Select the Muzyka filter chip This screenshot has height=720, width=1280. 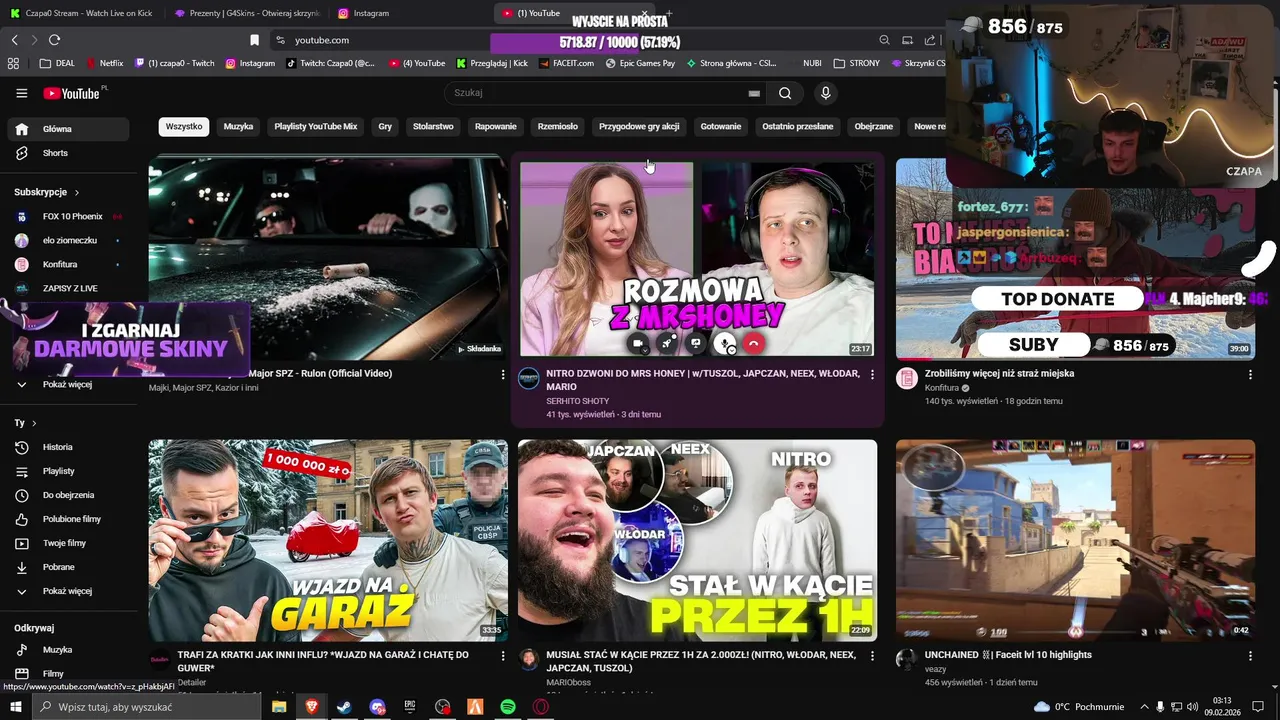pyautogui.click(x=238, y=127)
